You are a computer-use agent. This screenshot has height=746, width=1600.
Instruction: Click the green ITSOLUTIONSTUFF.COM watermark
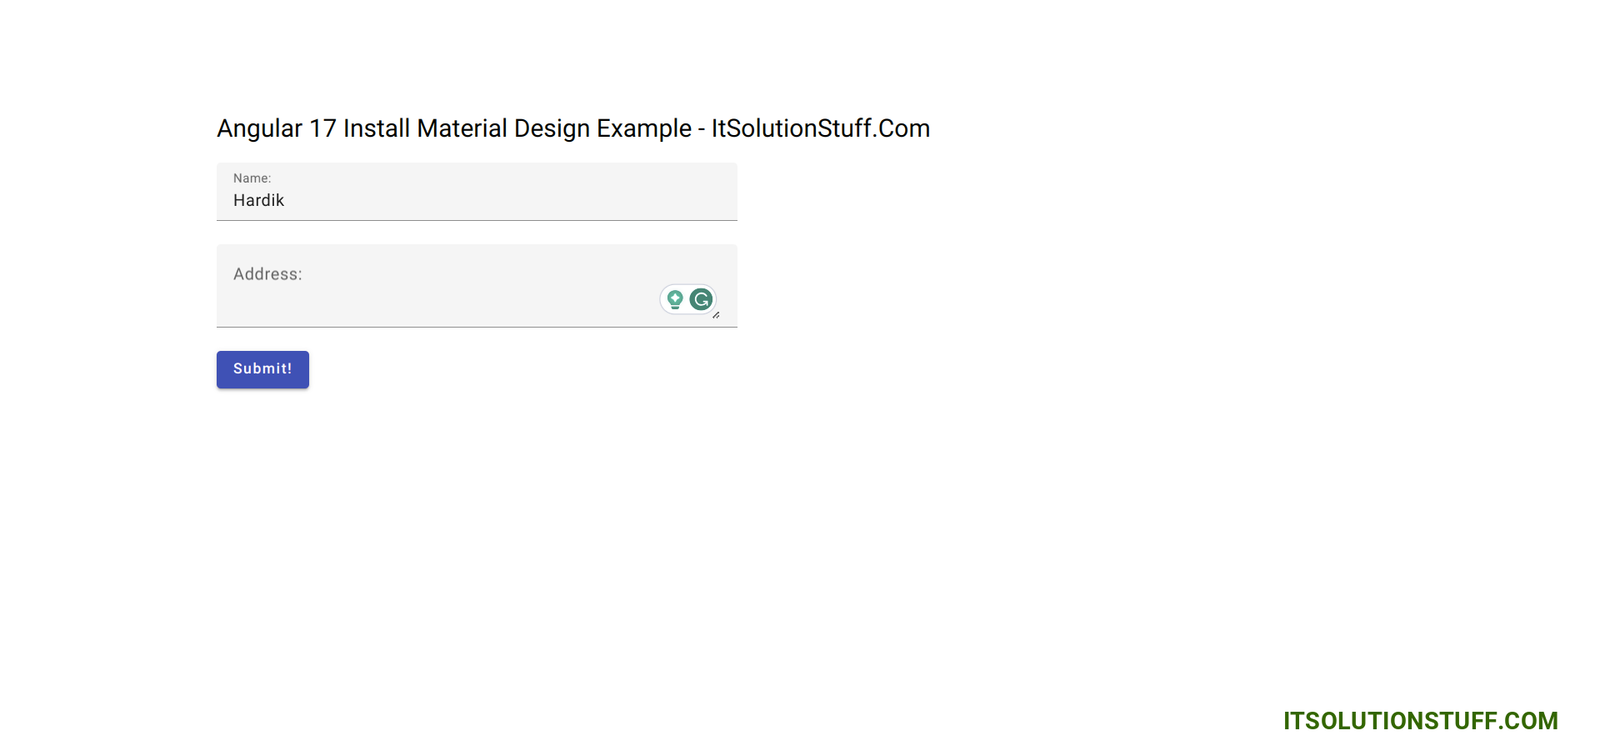tap(1420, 721)
